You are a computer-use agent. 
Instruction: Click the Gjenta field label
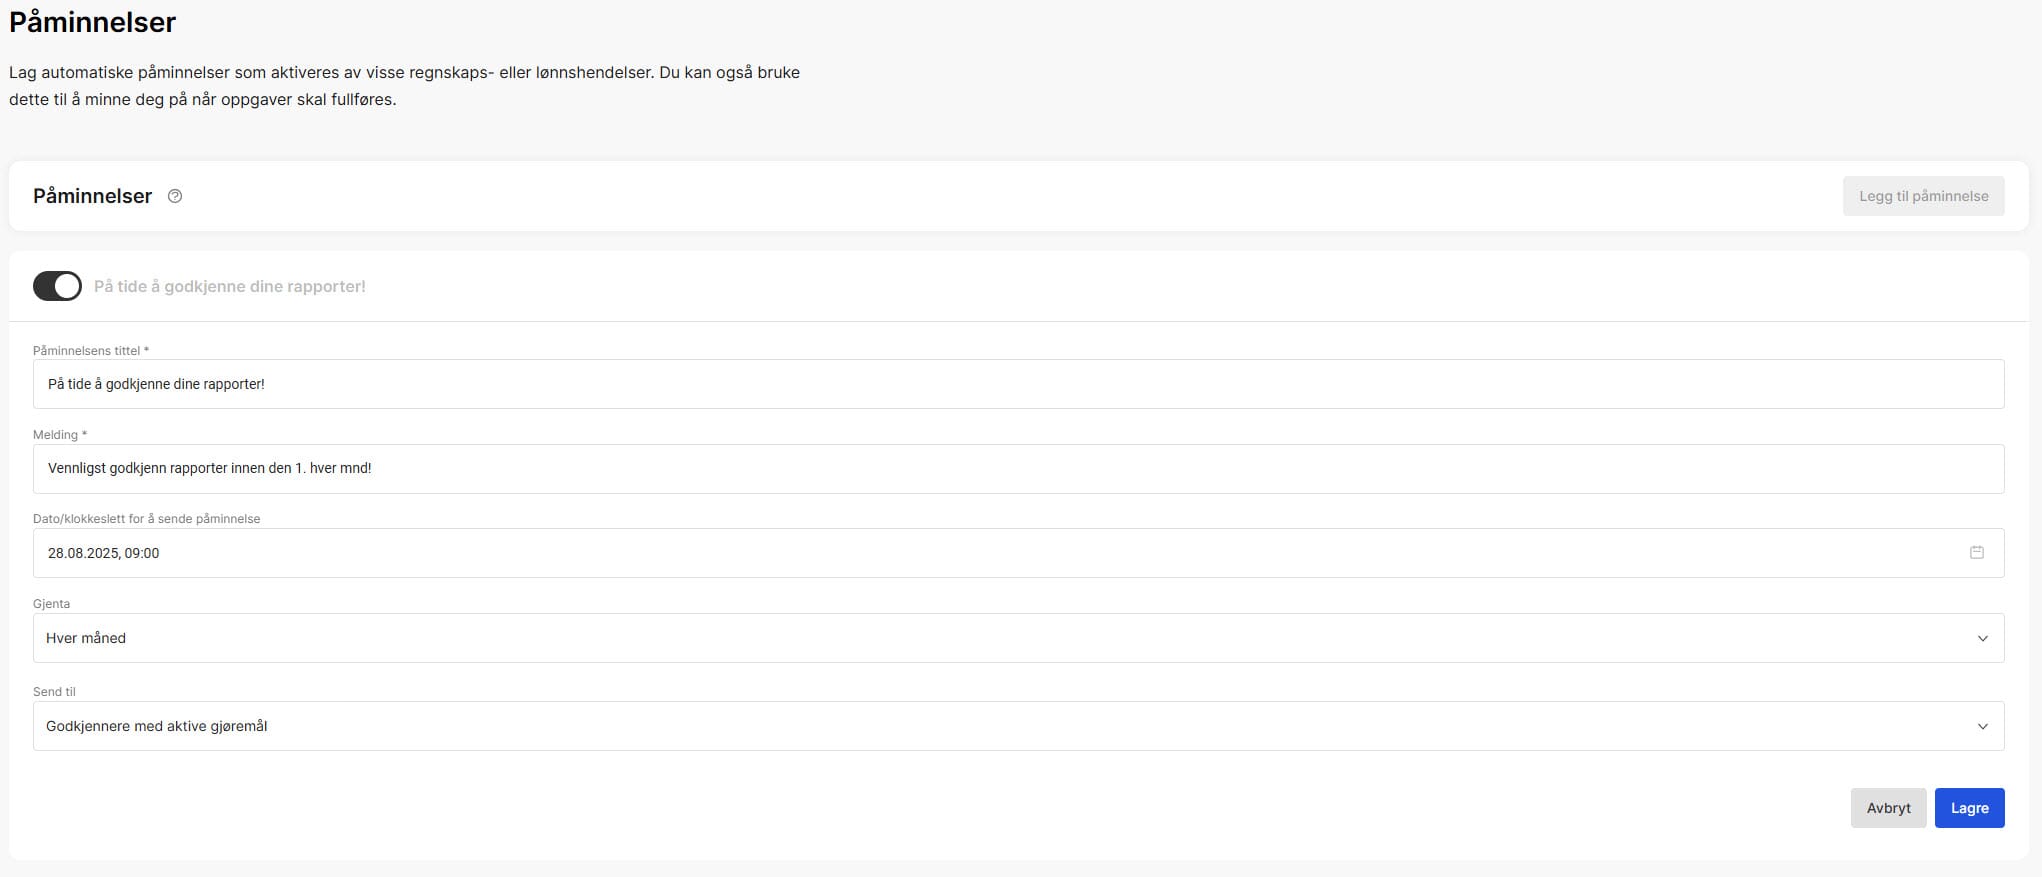[x=51, y=604]
